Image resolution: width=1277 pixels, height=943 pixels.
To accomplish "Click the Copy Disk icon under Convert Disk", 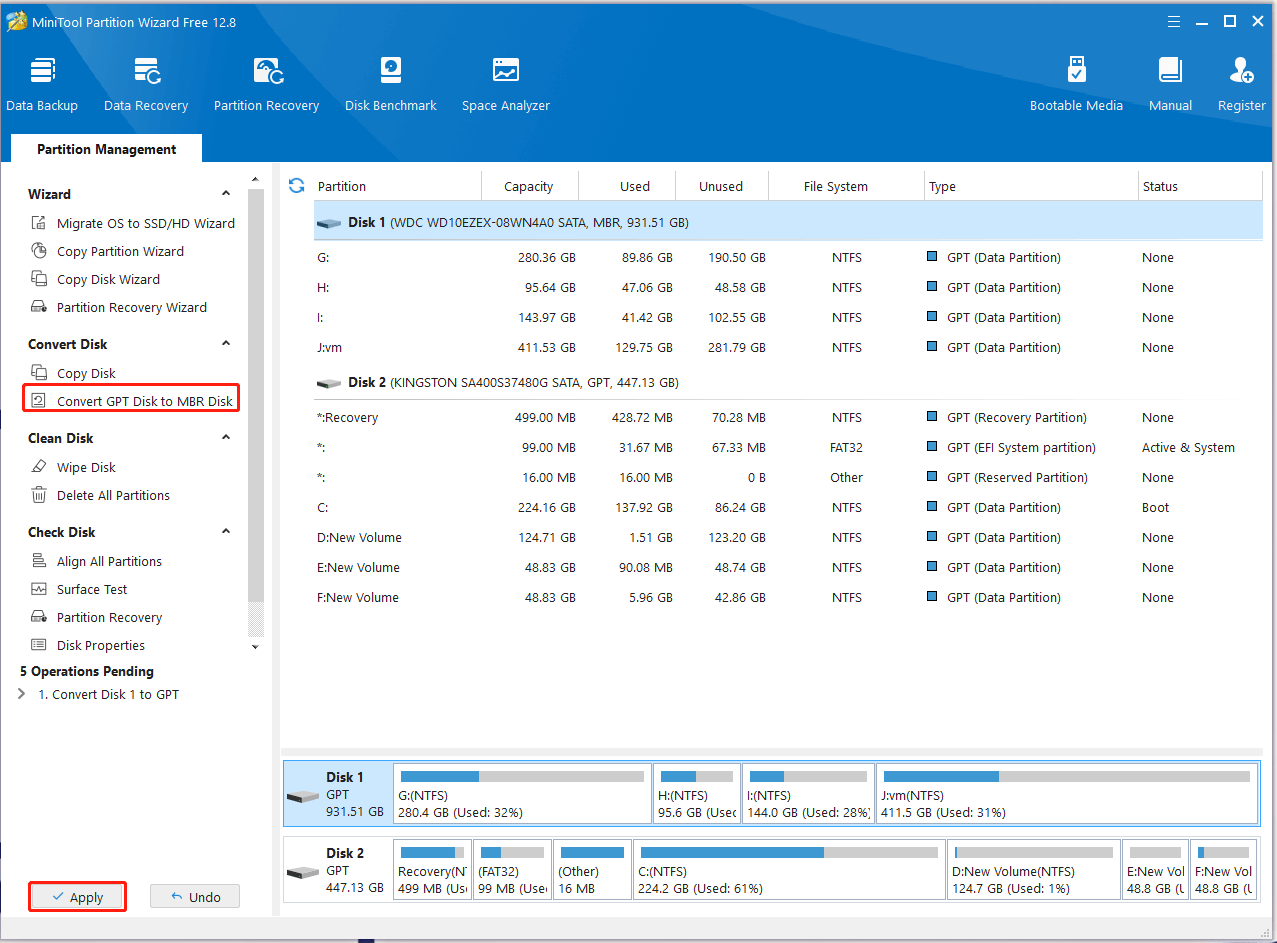I will [x=39, y=373].
